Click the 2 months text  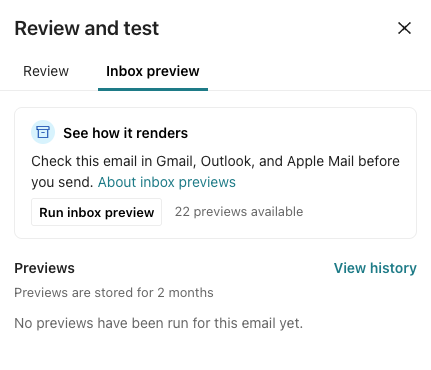click(x=185, y=293)
